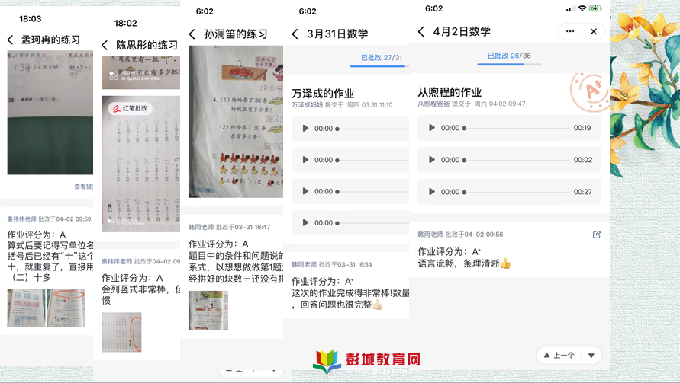Expand the dropdown arrow beside 上一个
This screenshot has height=383, width=680.
591,355
